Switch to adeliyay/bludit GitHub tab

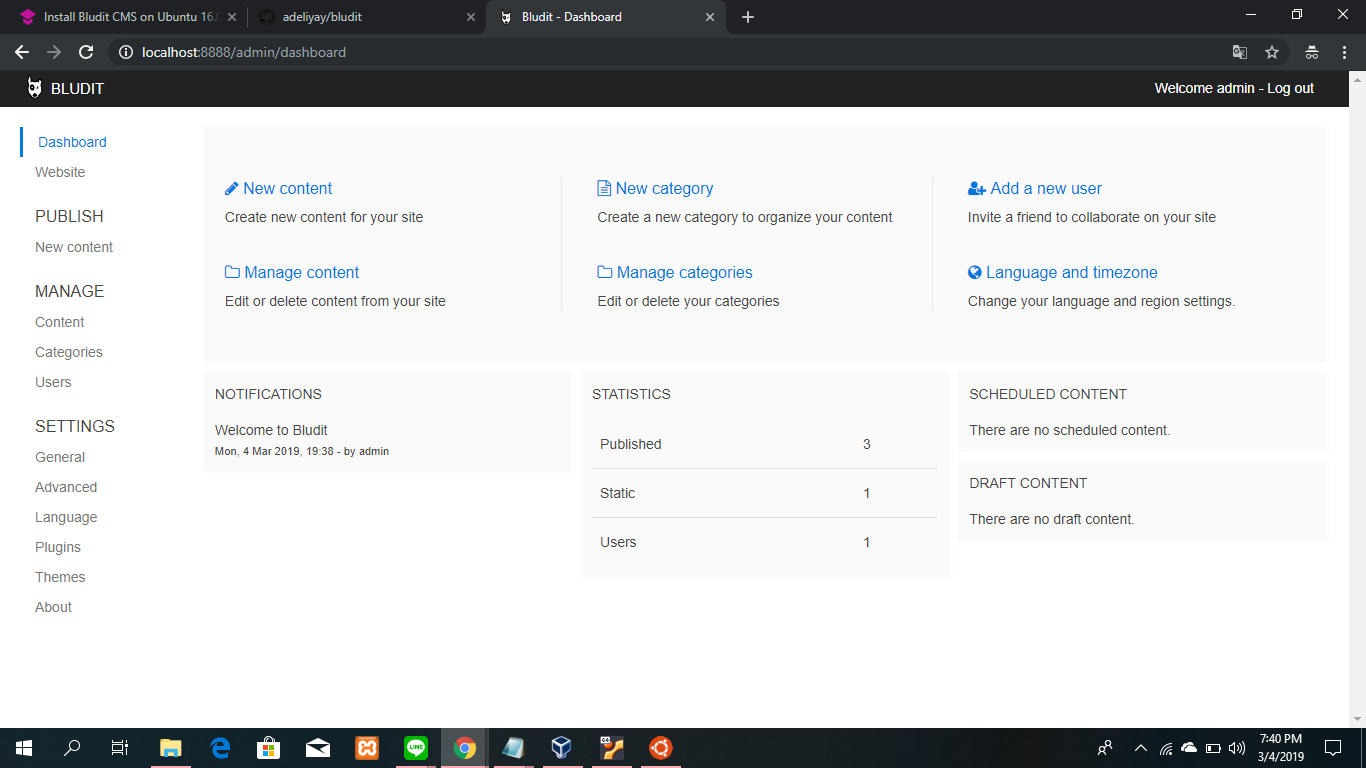[x=366, y=17]
